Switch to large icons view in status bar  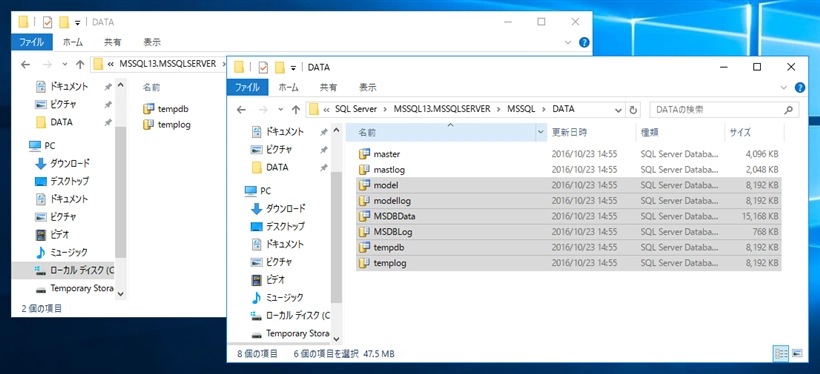(x=797, y=354)
